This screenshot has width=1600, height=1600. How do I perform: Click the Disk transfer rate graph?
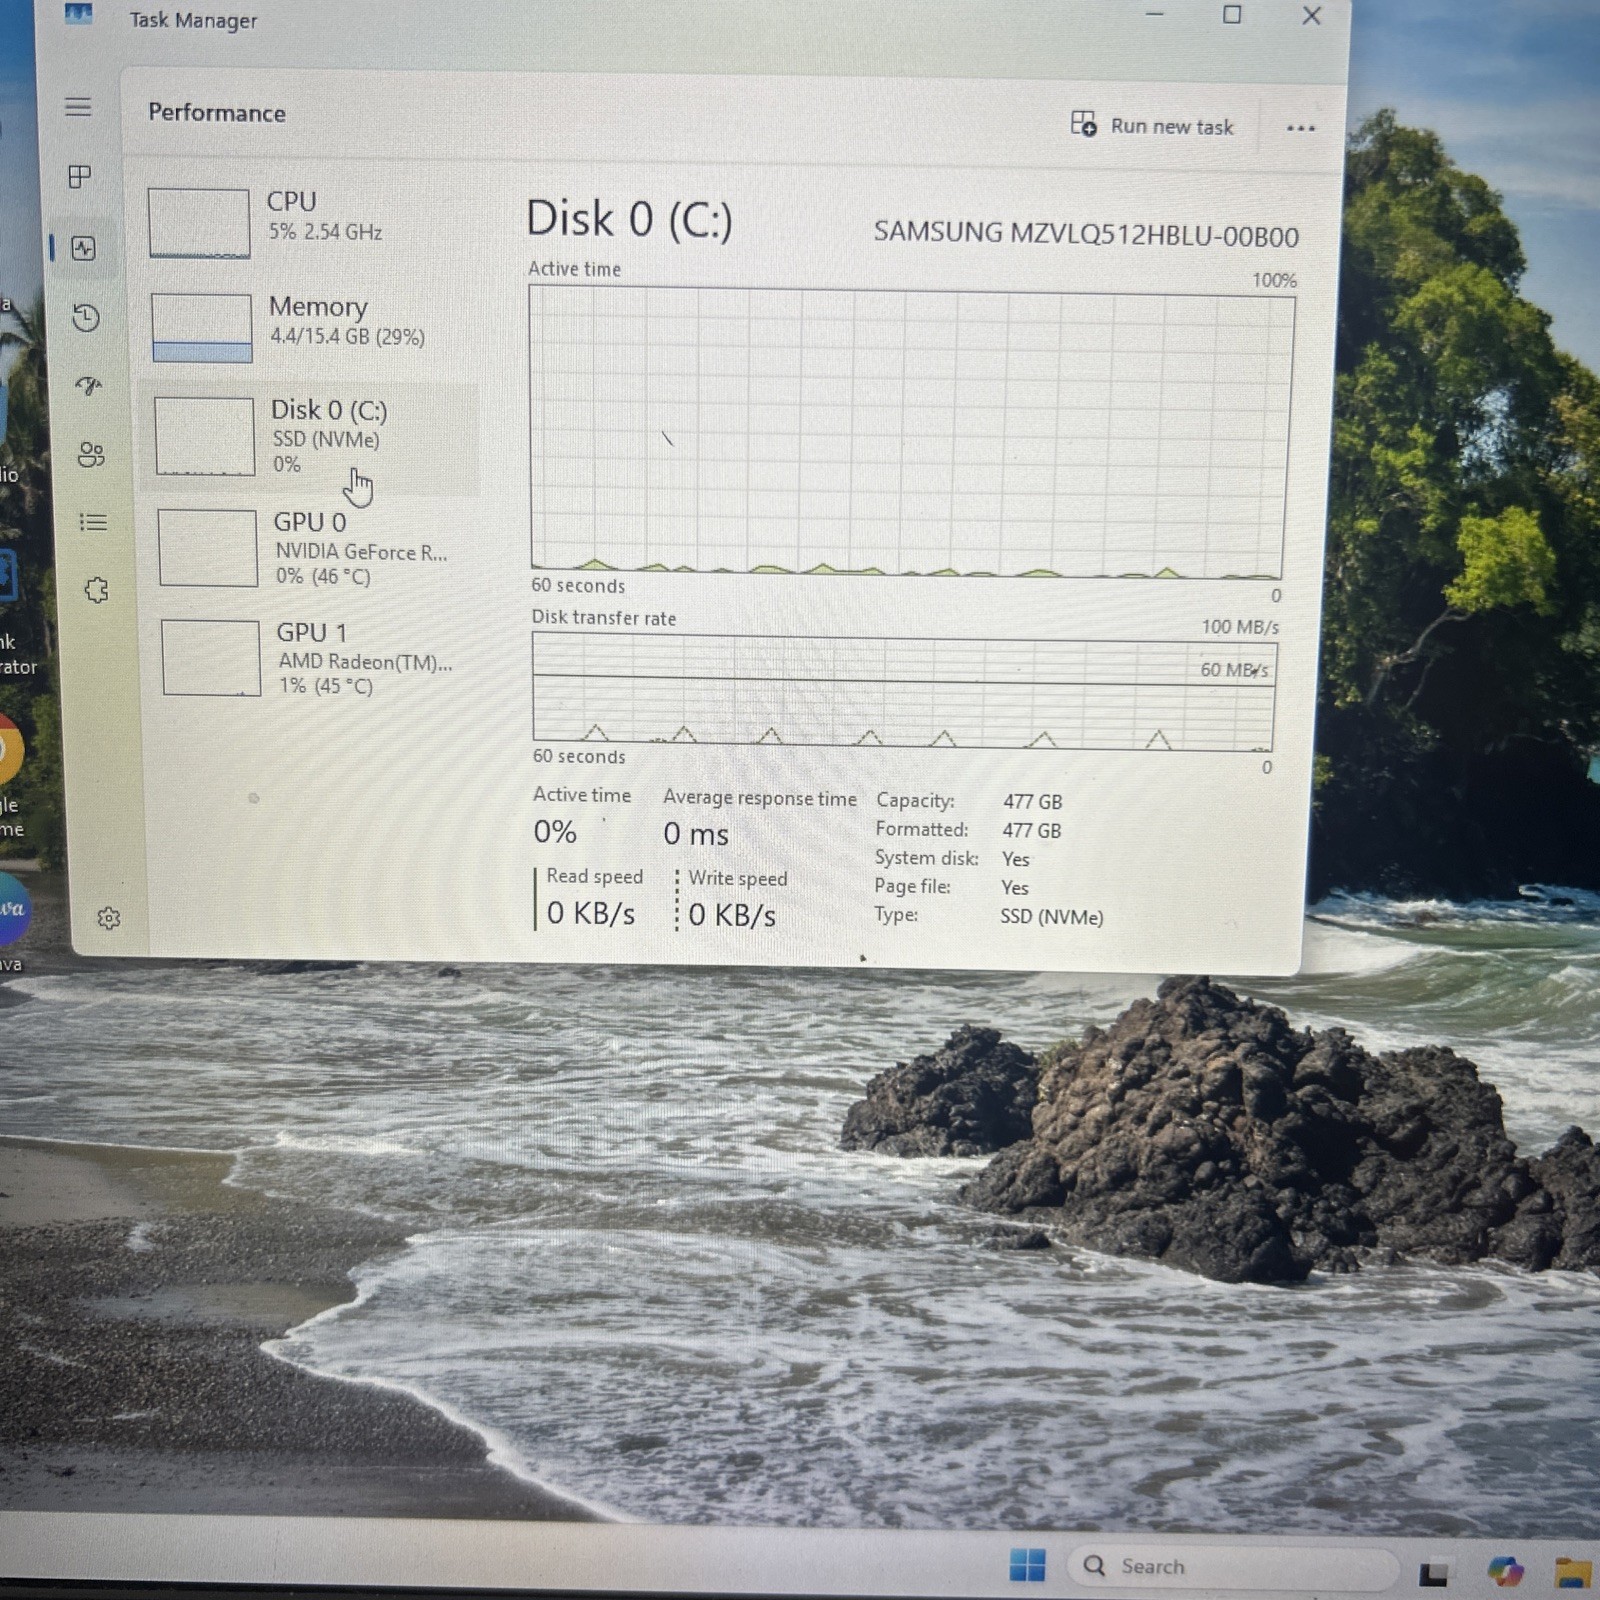[x=904, y=692]
